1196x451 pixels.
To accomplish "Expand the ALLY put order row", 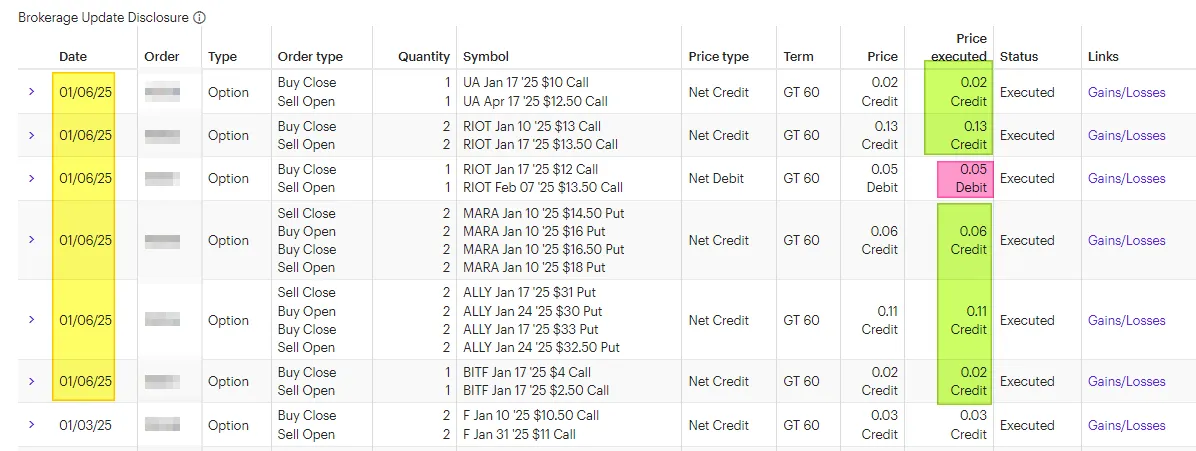I will 31,320.
